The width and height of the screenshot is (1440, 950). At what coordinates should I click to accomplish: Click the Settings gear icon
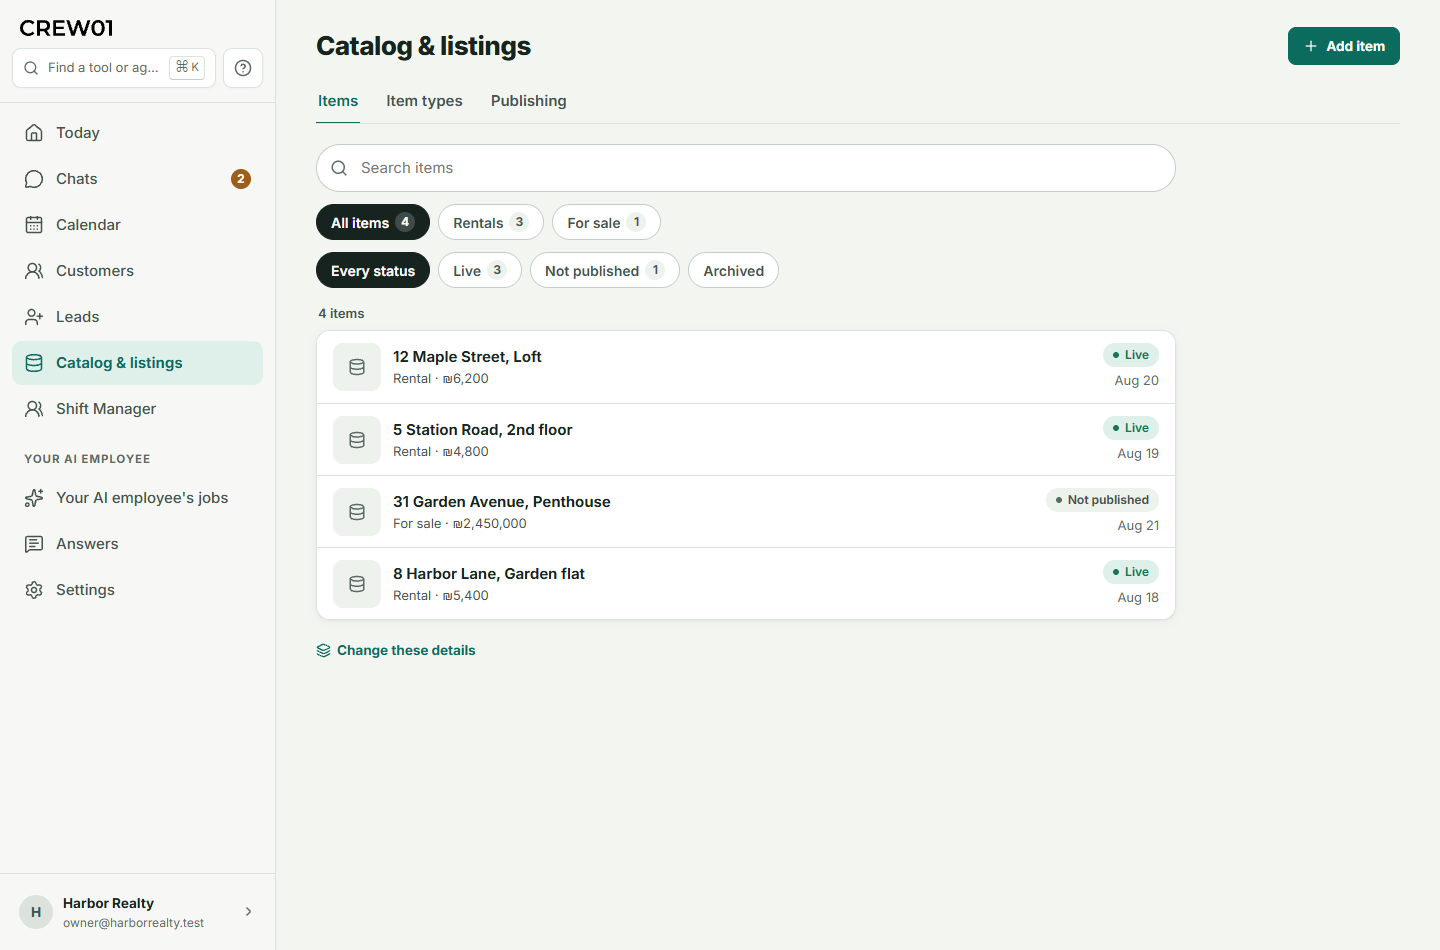click(x=34, y=590)
